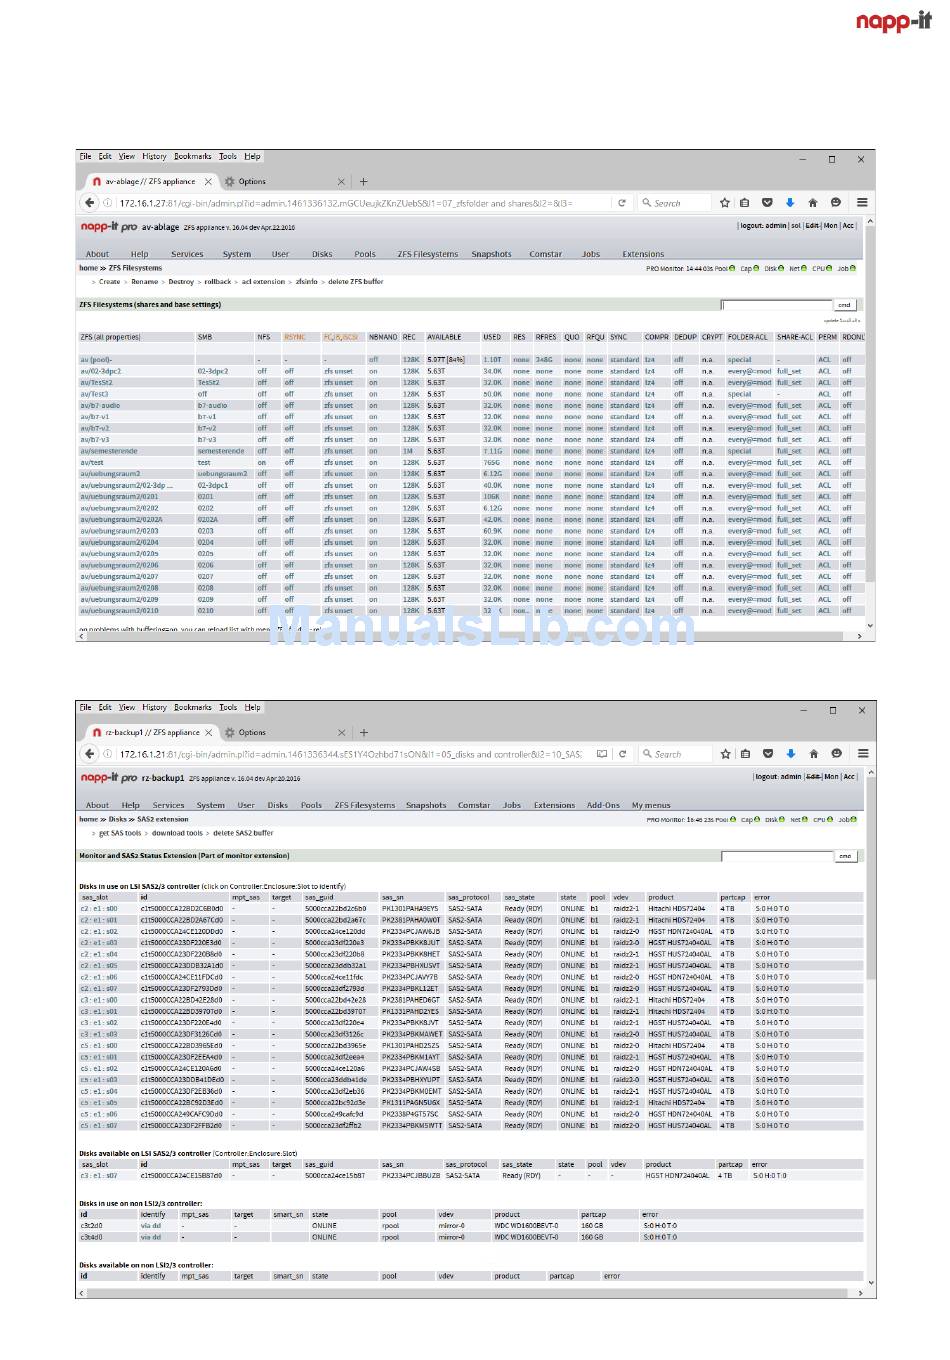Toggle Acc in rz-backup1 header
Viewport: 950px width, 1360px height.
click(849, 777)
